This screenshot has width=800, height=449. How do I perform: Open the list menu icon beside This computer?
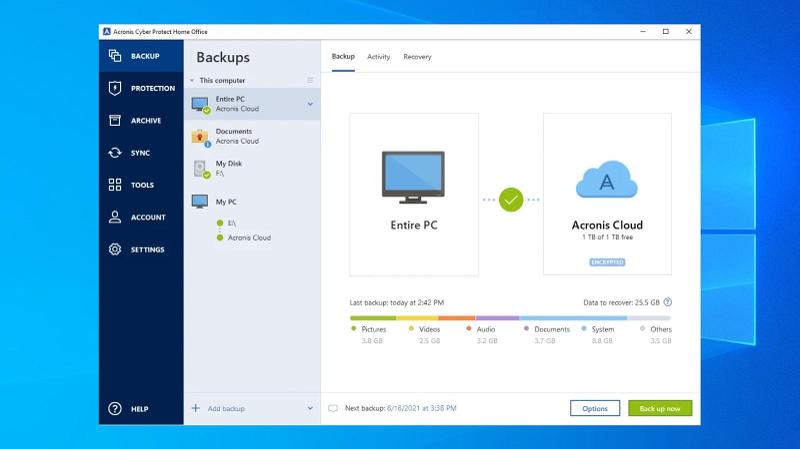[310, 80]
